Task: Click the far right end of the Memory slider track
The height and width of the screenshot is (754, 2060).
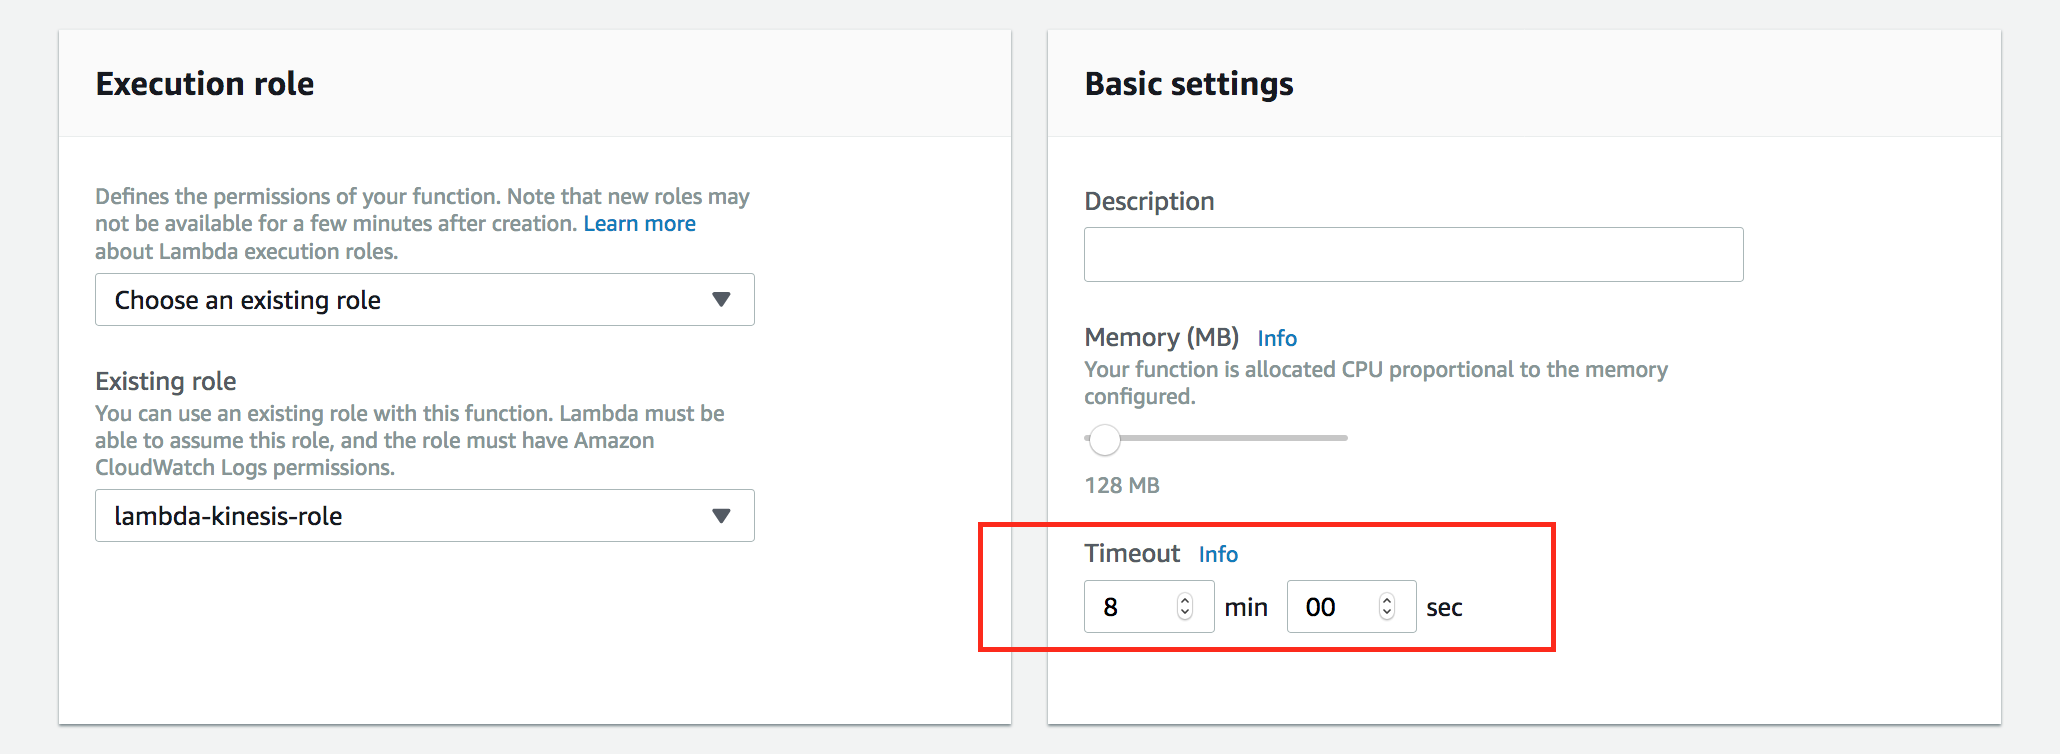Action: tap(1344, 438)
